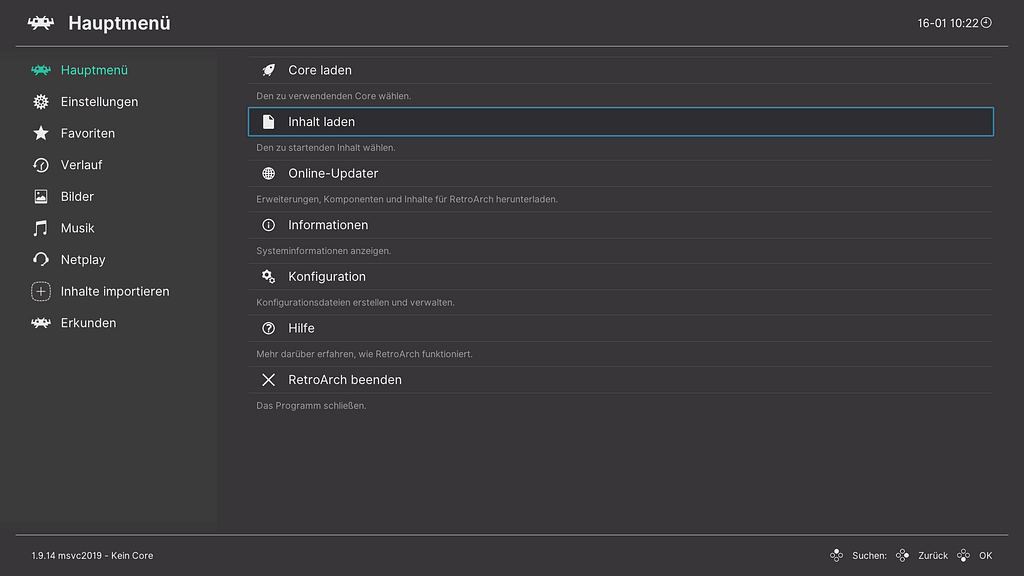Screen dimensions: 1024x576
Task: Click the RetroArch logo in header
Action: (41, 23)
